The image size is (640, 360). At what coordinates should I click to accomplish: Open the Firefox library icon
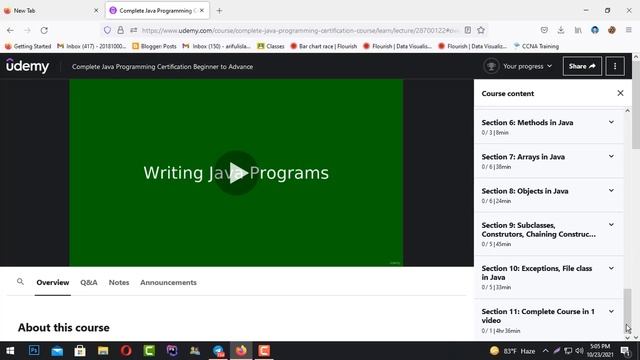click(578, 30)
